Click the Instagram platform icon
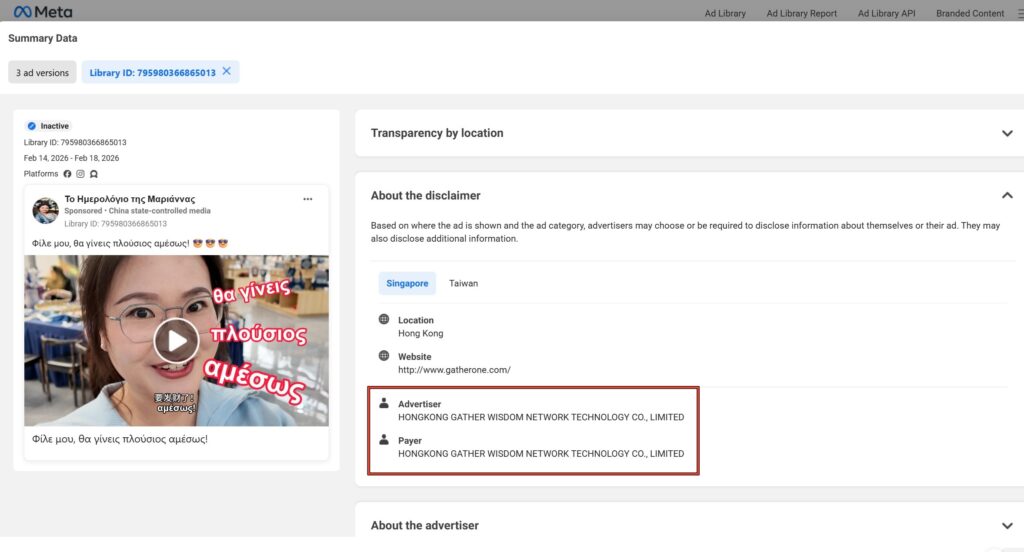This screenshot has width=1024, height=552. [81, 174]
